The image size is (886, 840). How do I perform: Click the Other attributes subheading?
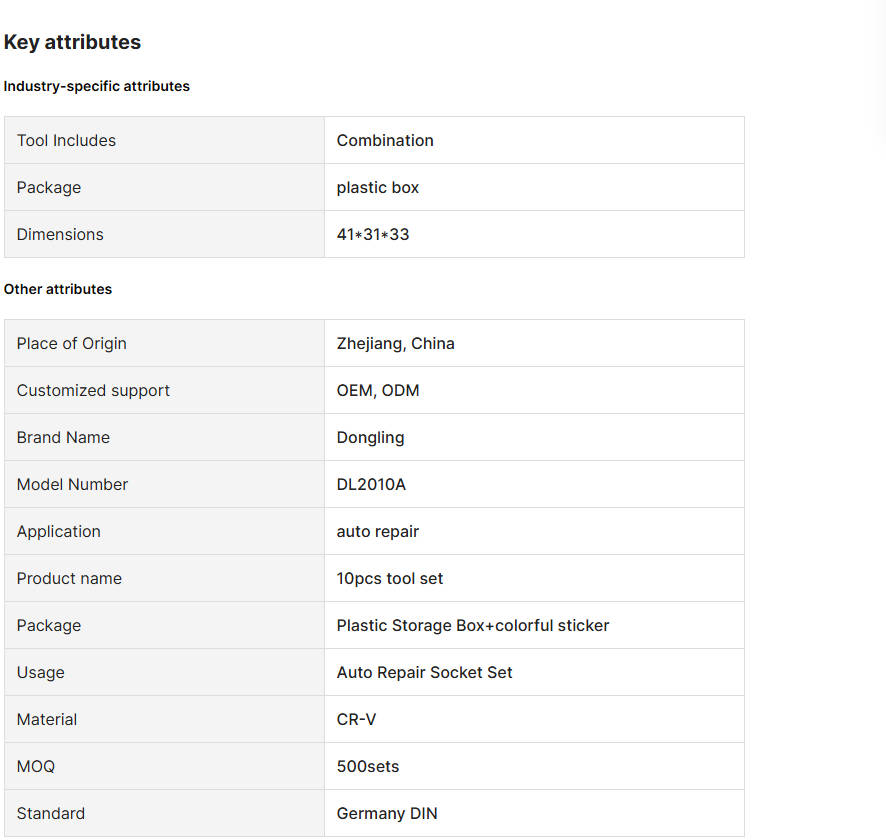(58, 289)
